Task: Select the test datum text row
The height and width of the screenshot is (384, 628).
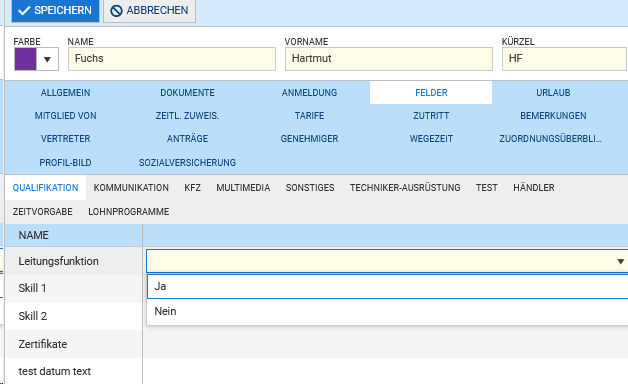Action: coord(316,371)
